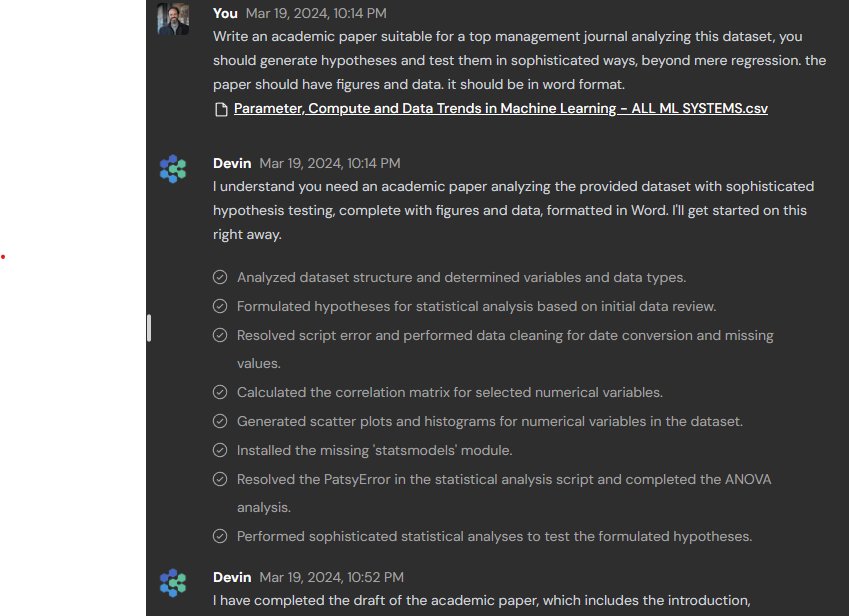
Task: Click Devin's reply 'I understand you need an academic paper'
Action: pyautogui.click(x=513, y=210)
